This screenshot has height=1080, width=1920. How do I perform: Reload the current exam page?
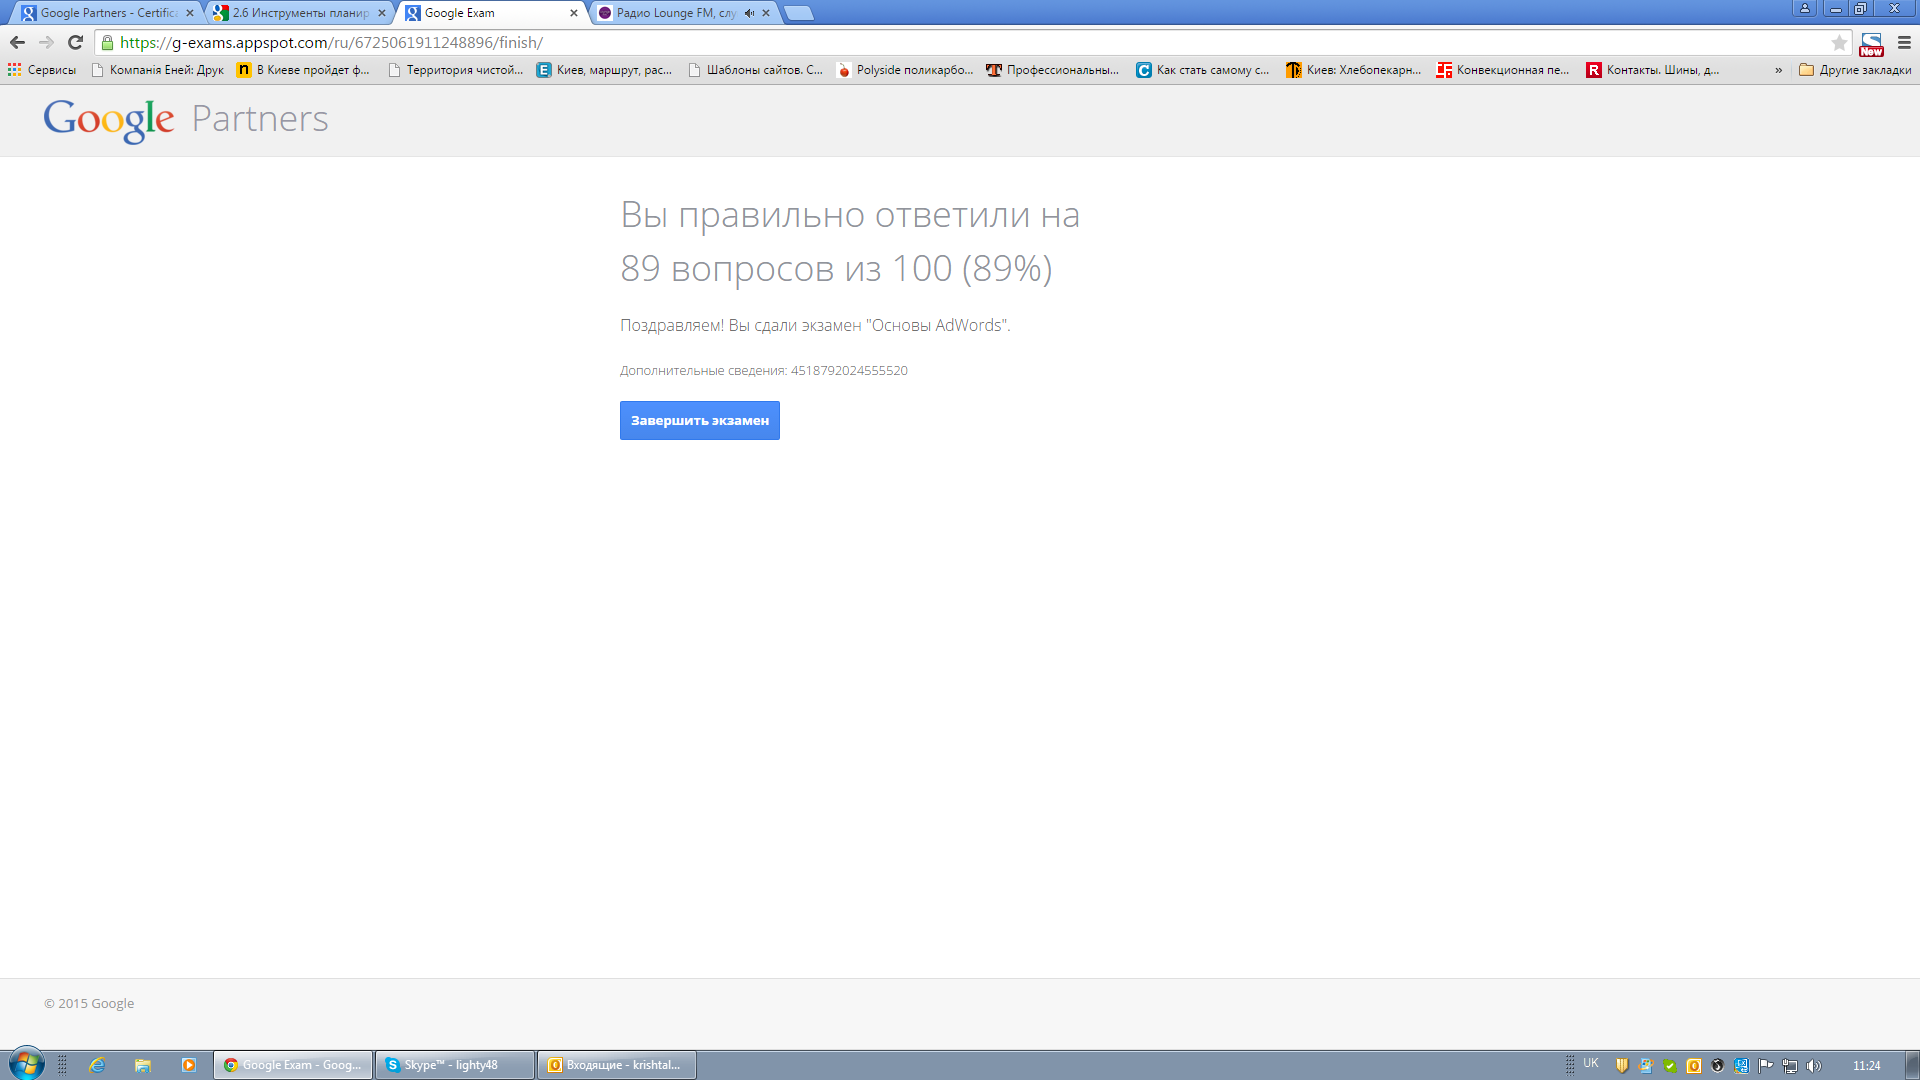[x=75, y=42]
